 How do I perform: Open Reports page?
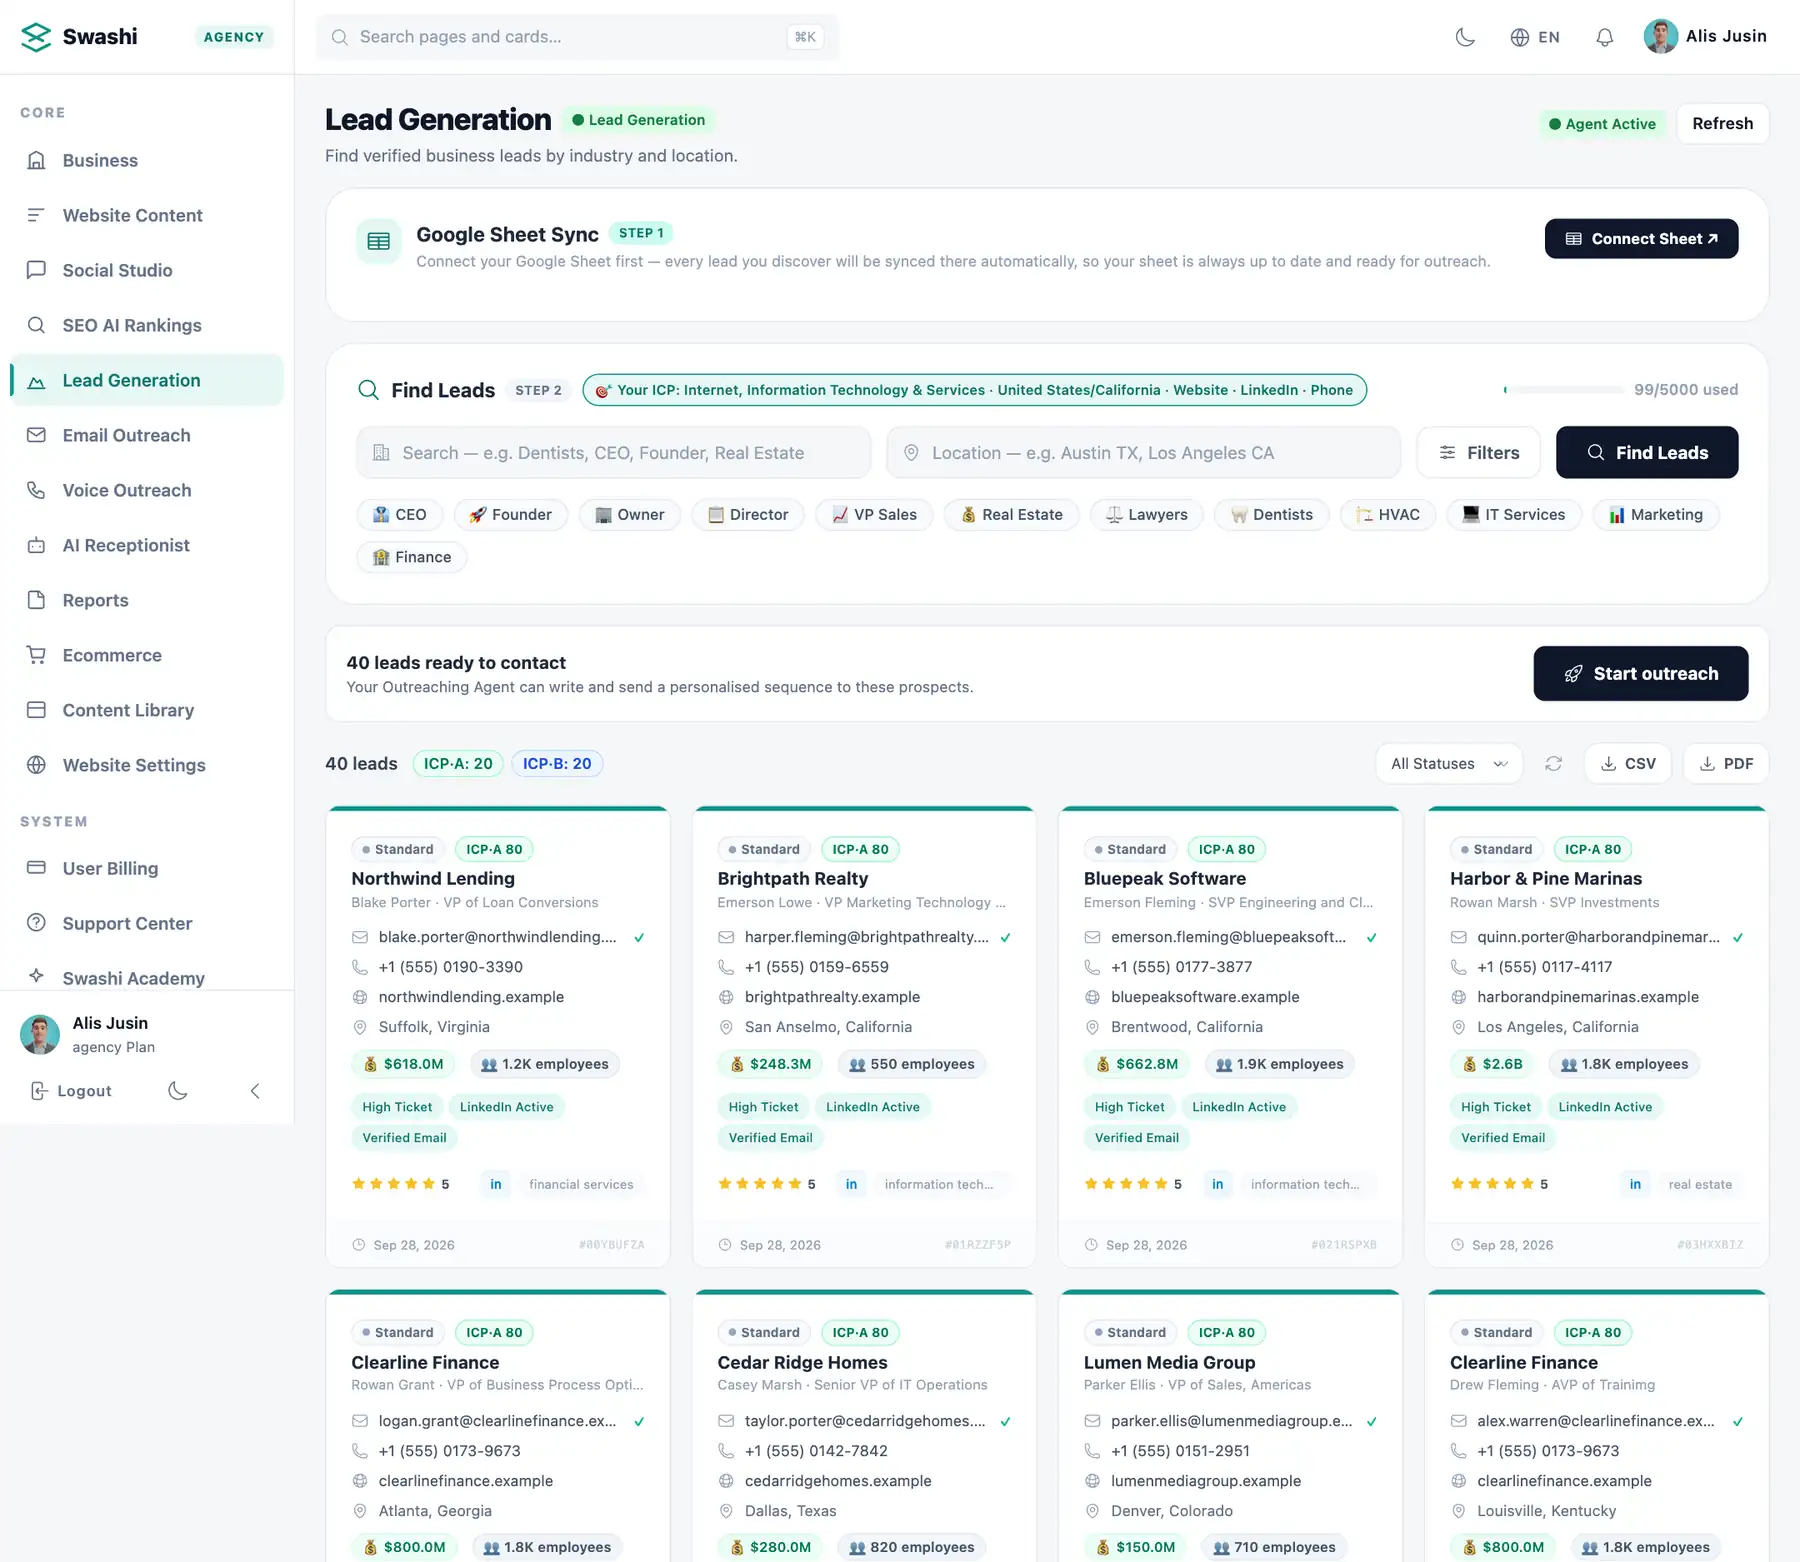pyautogui.click(x=147, y=600)
